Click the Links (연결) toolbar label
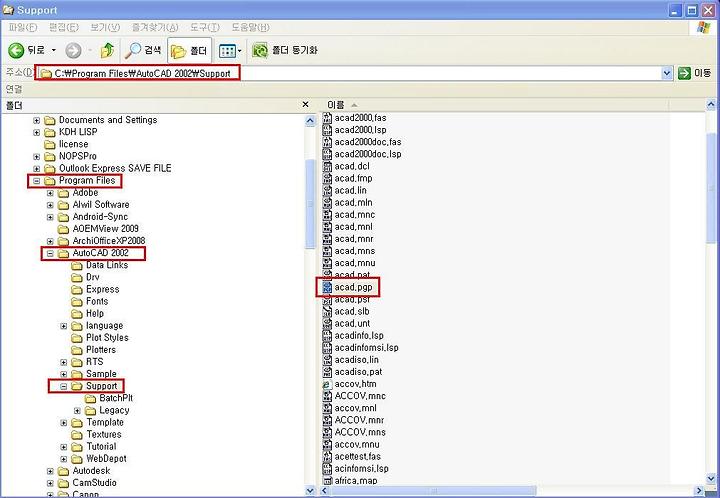 point(14,89)
